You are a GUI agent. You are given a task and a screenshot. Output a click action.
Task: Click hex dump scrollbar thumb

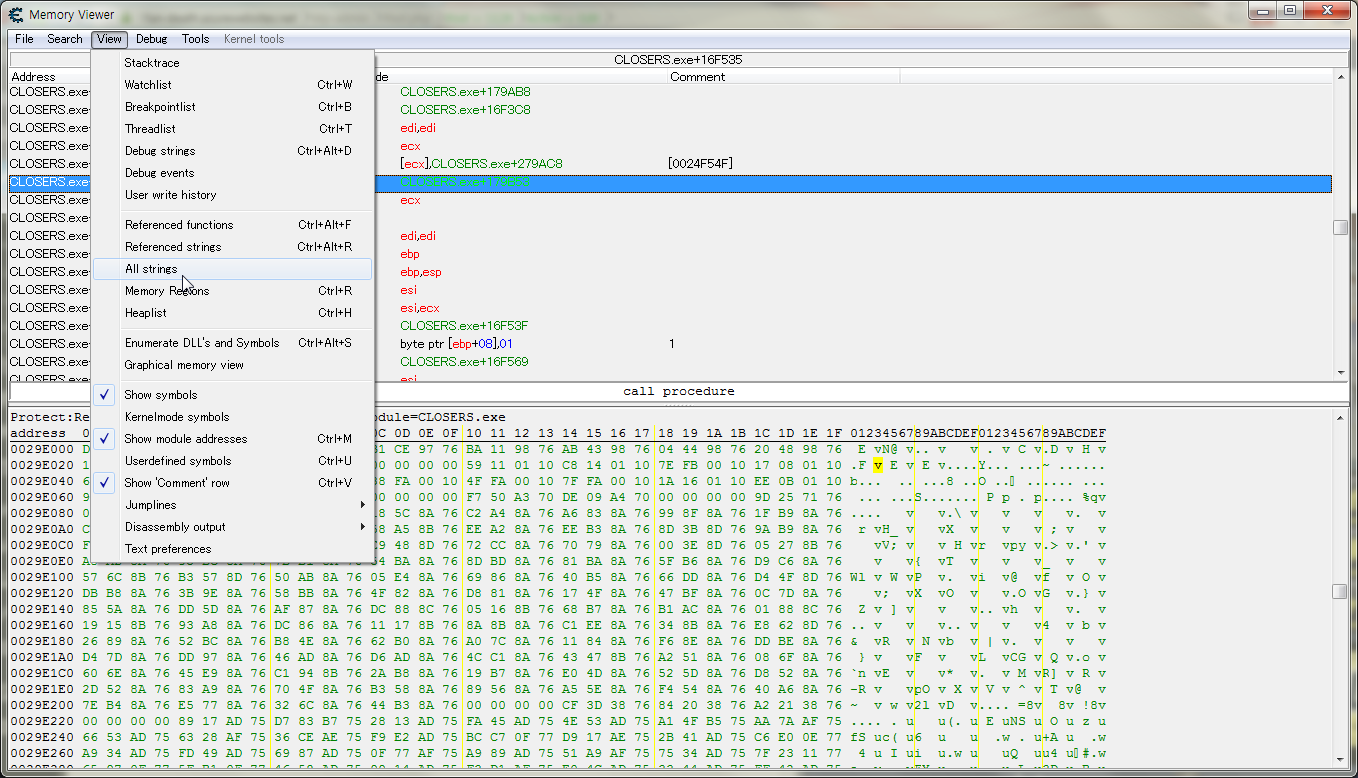tap(1340, 592)
